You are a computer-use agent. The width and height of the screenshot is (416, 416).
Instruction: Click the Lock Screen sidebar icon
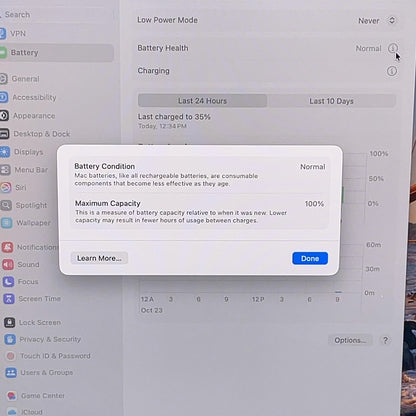click(x=9, y=322)
